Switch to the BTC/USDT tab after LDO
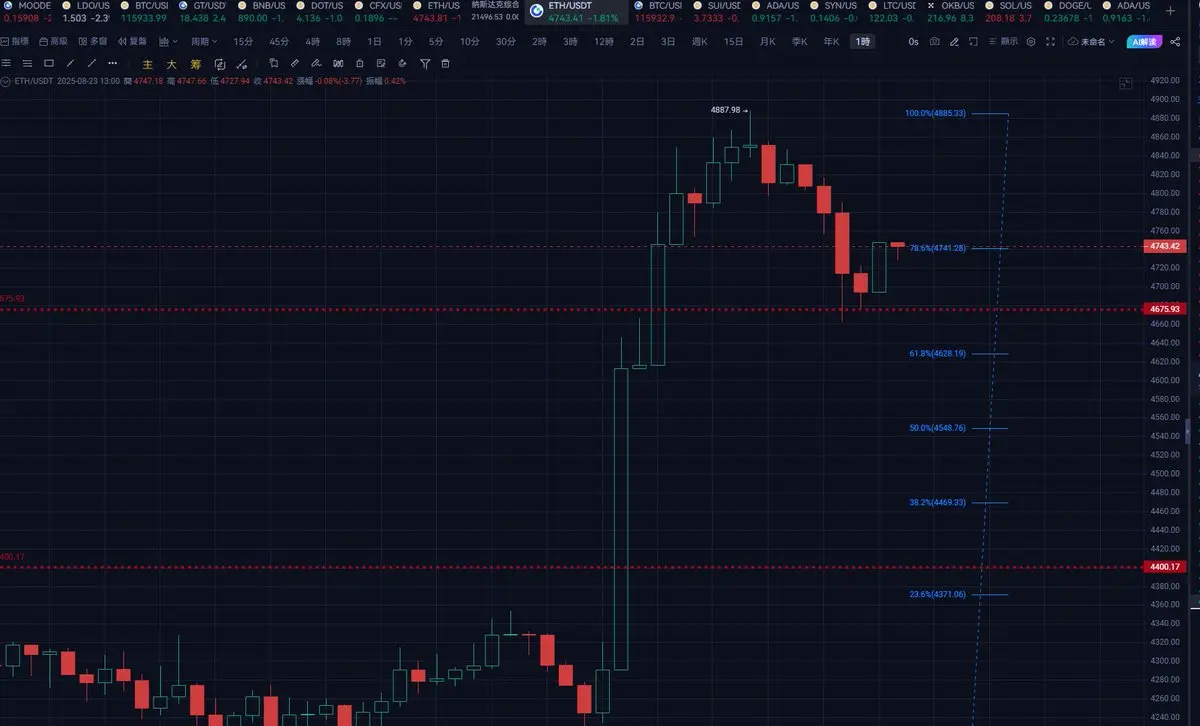Viewport: 1200px width, 726px height. pyautogui.click(x=143, y=12)
